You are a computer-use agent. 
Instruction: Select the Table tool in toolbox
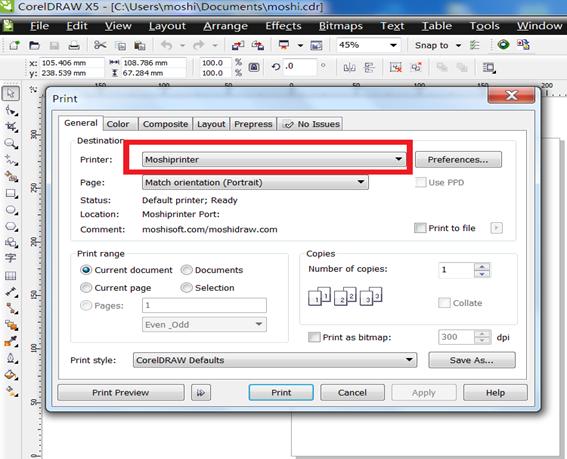click(x=11, y=276)
